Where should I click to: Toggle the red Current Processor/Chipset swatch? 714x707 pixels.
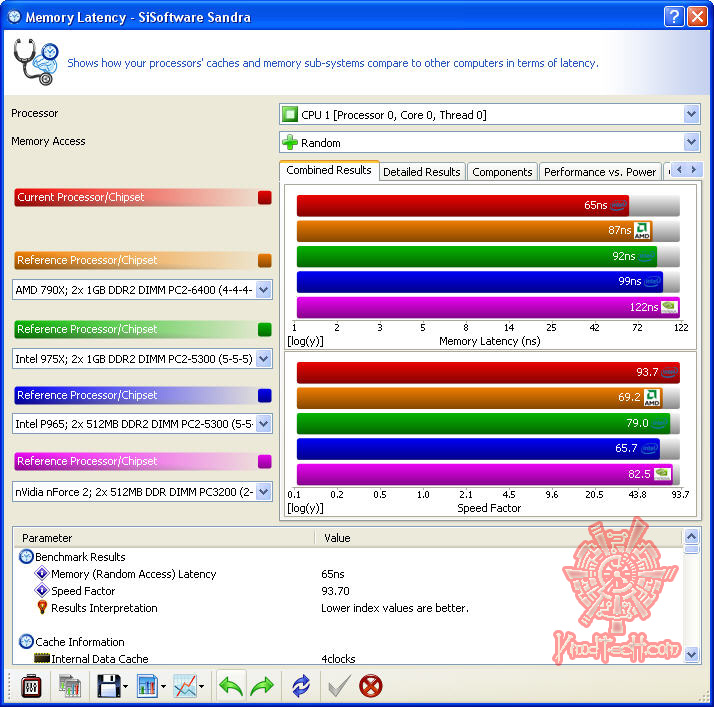pos(265,197)
